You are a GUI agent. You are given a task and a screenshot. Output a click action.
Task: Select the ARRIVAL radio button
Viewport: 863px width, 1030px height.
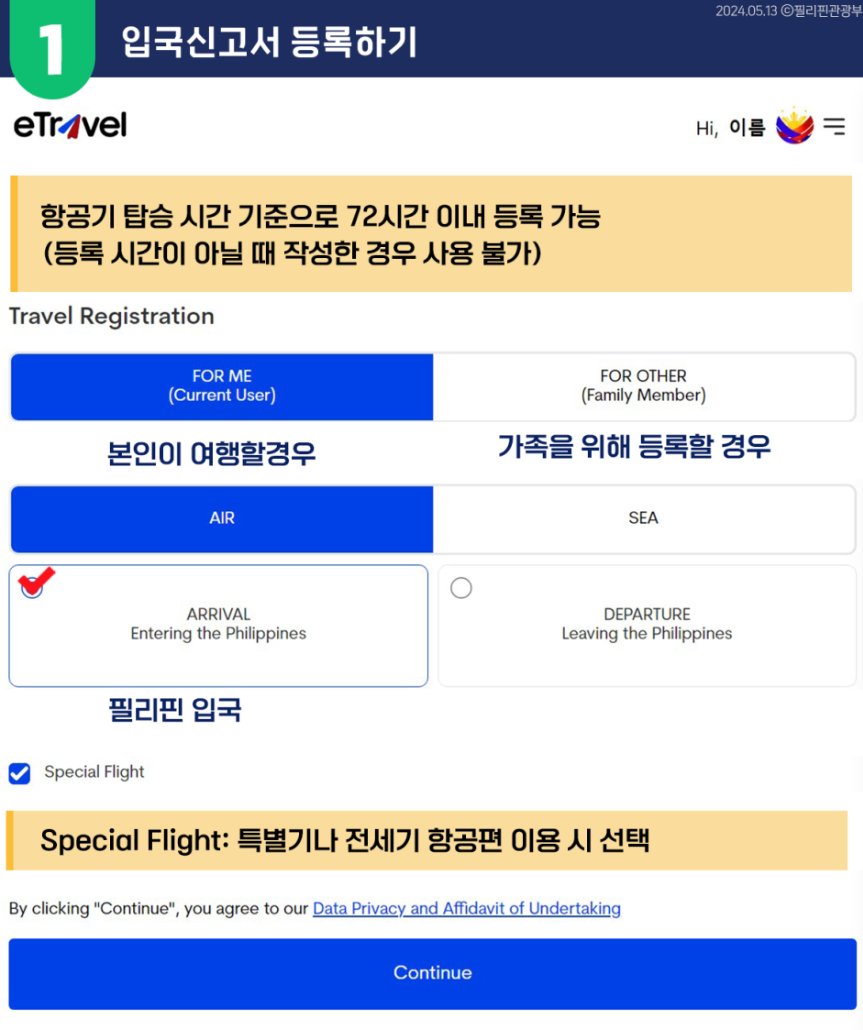32,587
